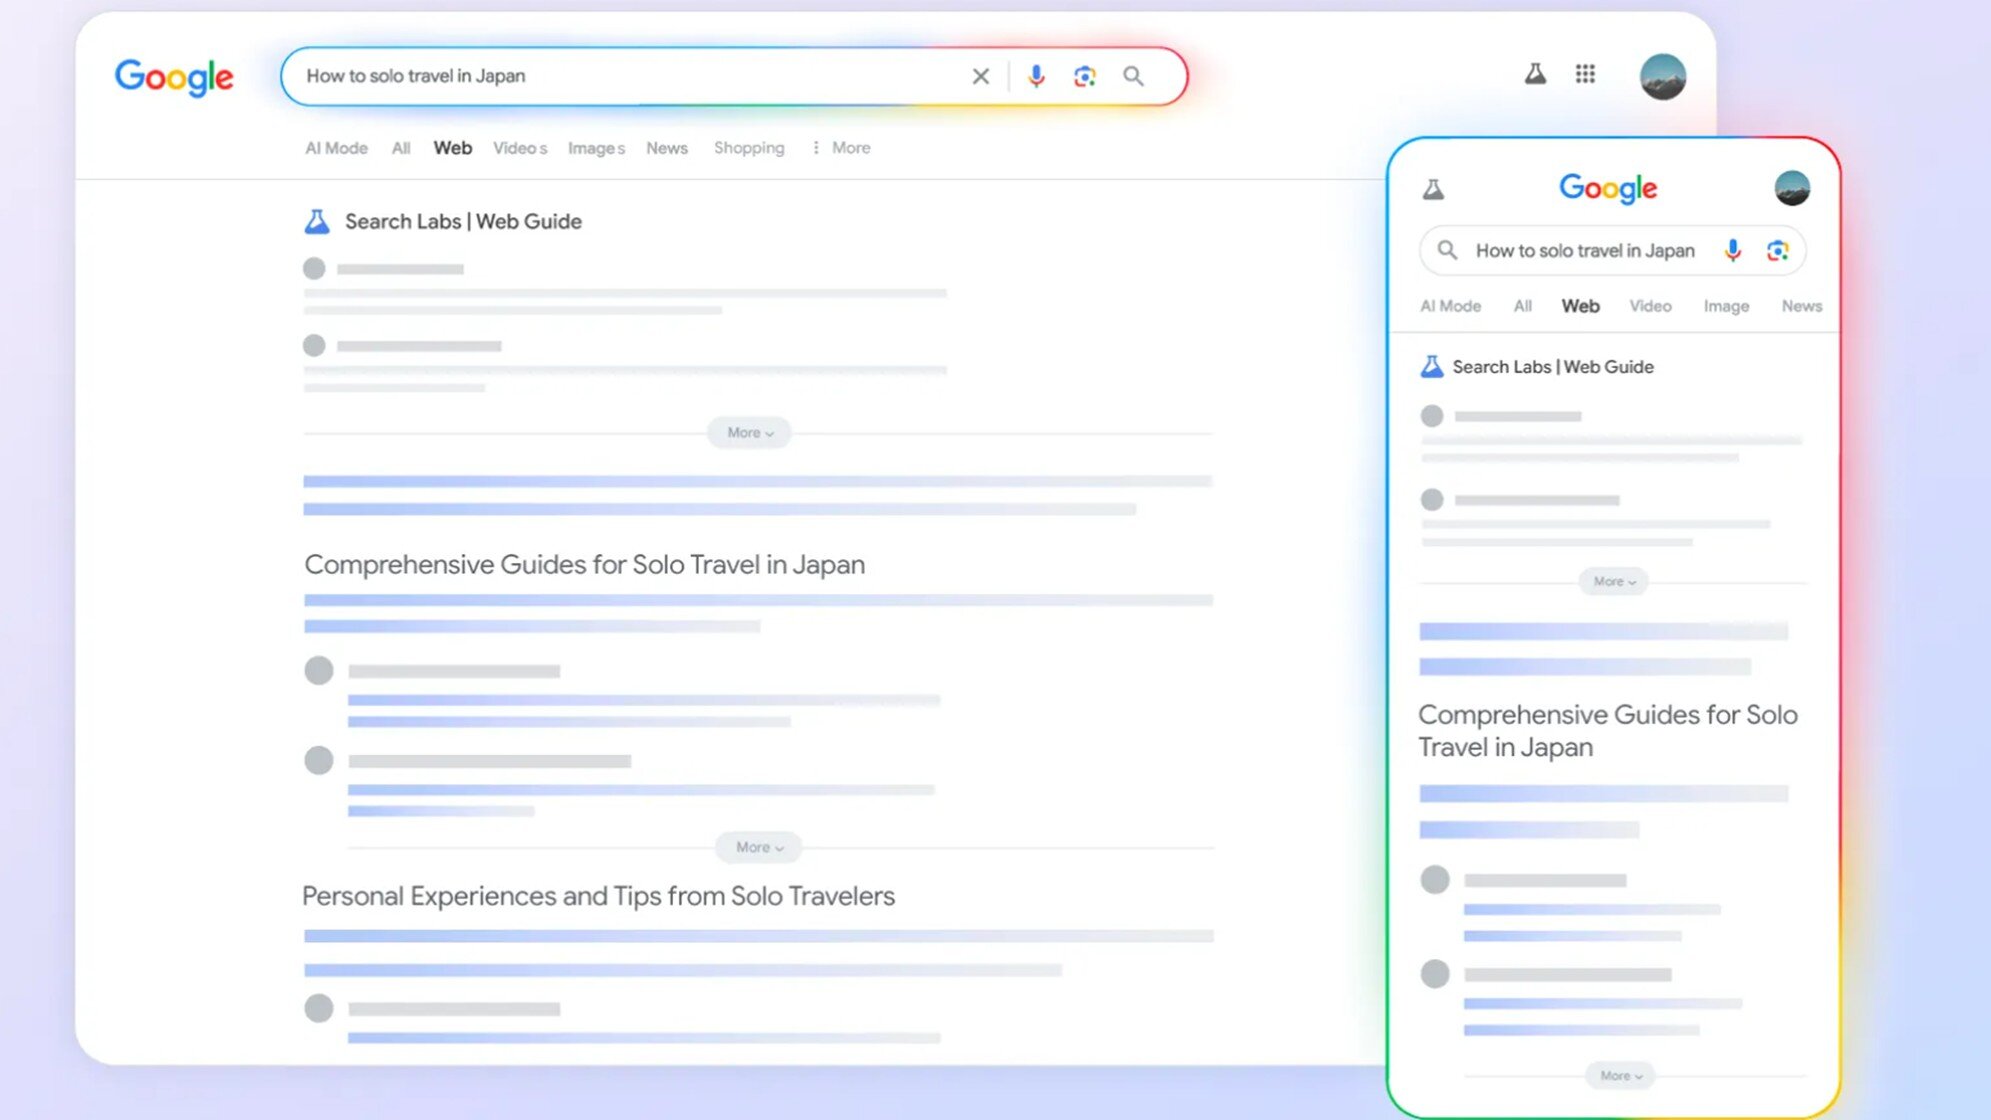Expand the first mobile More button
1991x1120 pixels.
coord(1613,581)
